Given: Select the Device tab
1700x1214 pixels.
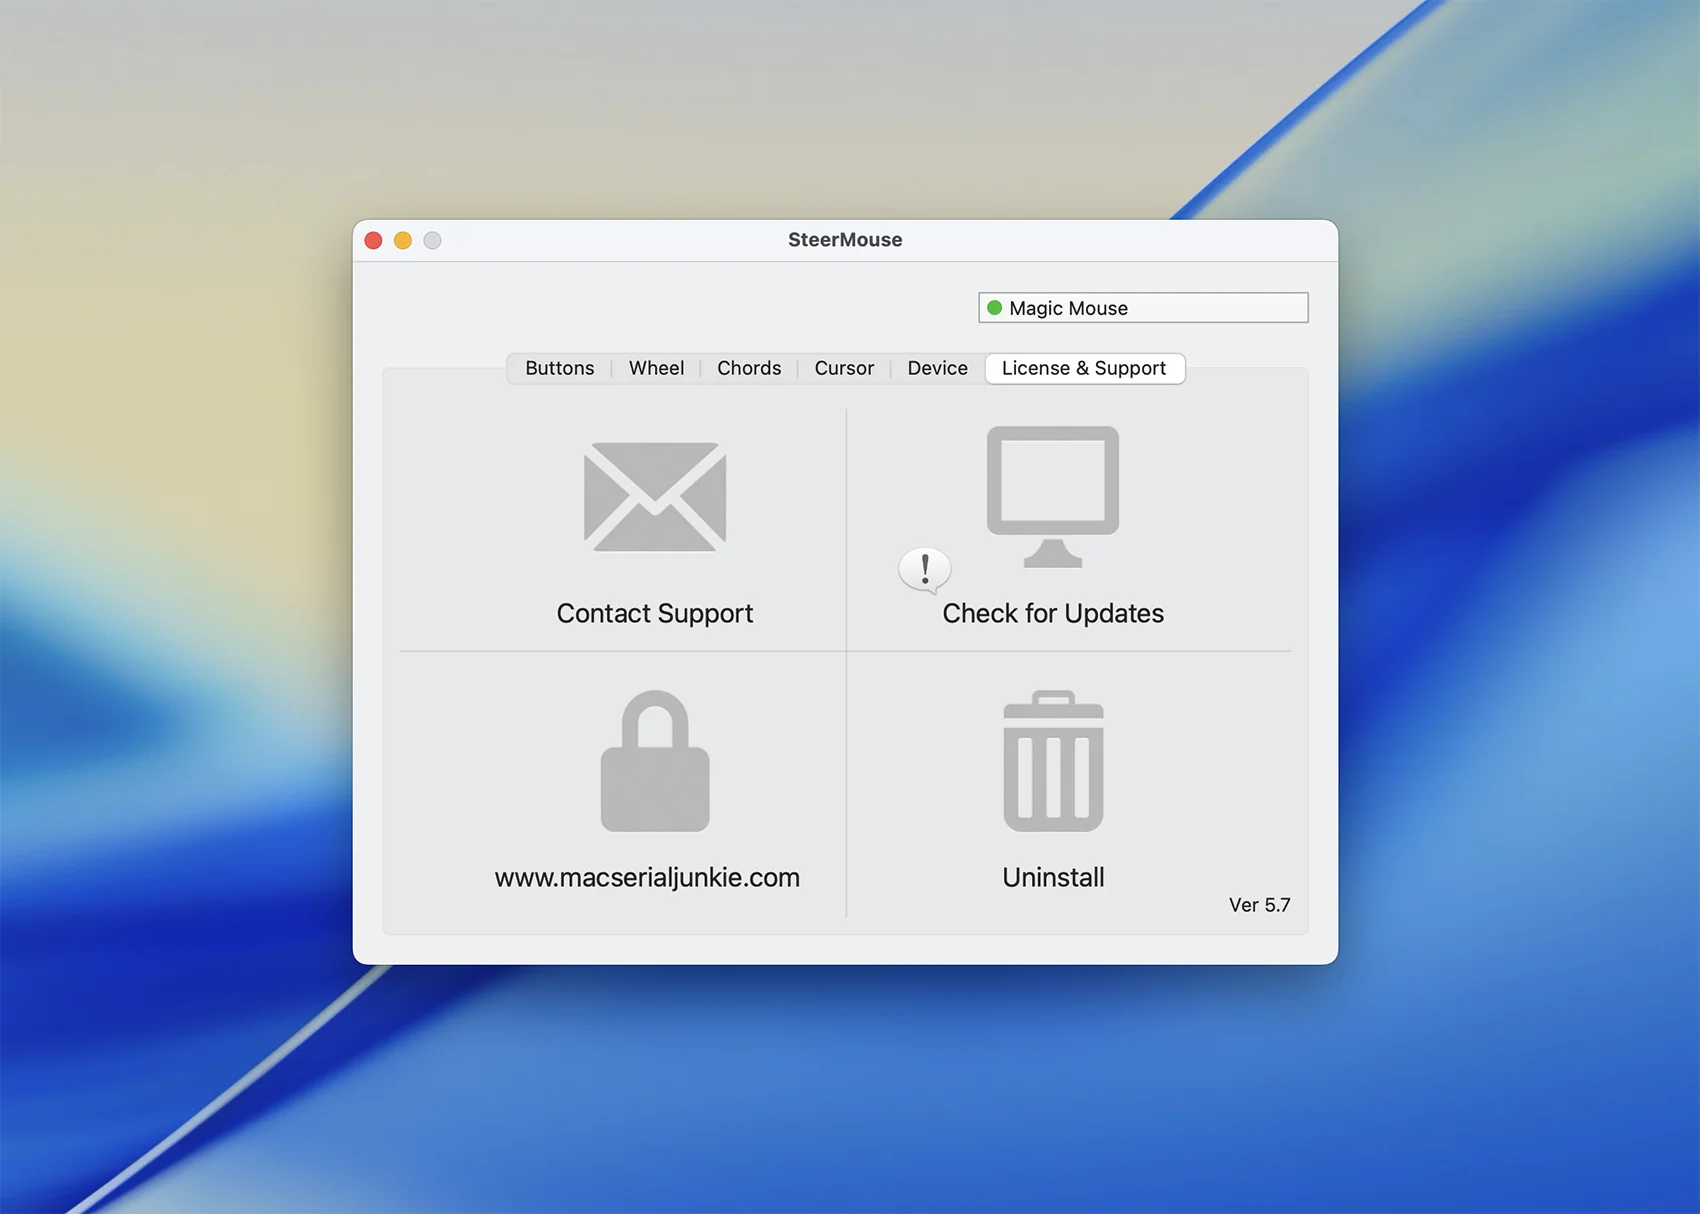Looking at the screenshot, I should click(937, 368).
